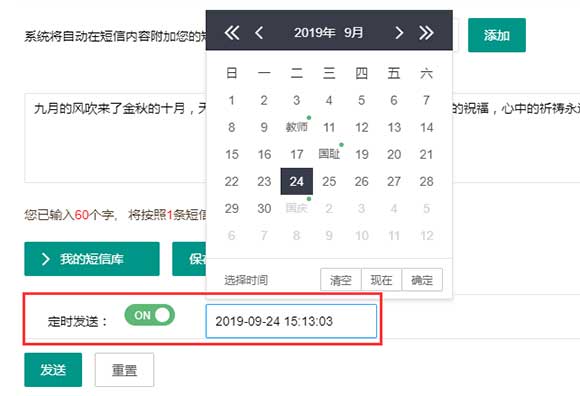Open year selector 2019年 in calendar header
The width and height of the screenshot is (580, 396).
click(315, 33)
